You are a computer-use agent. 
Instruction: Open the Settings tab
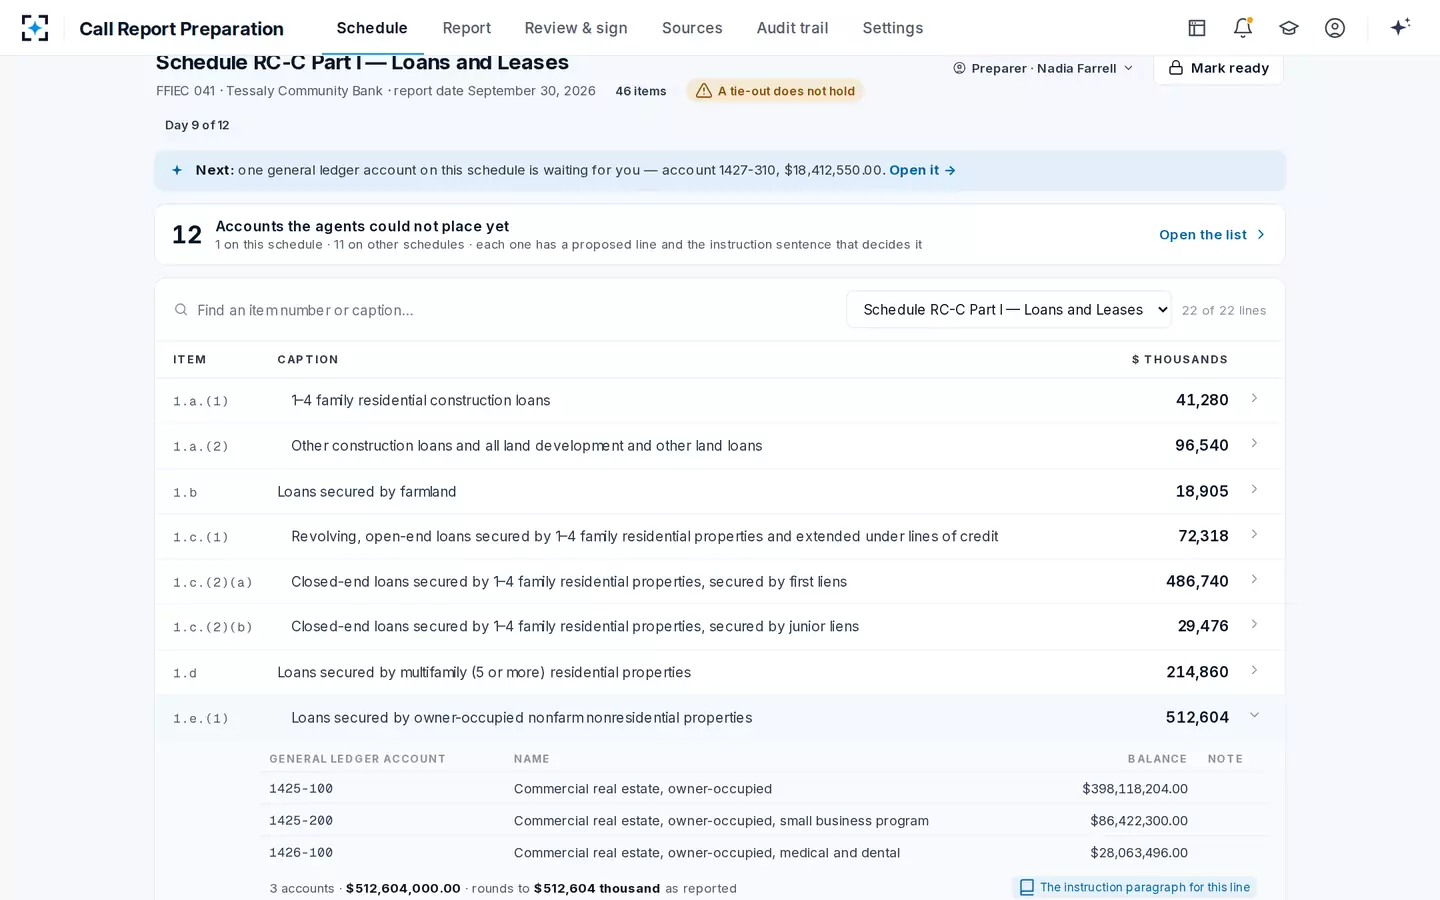click(893, 28)
